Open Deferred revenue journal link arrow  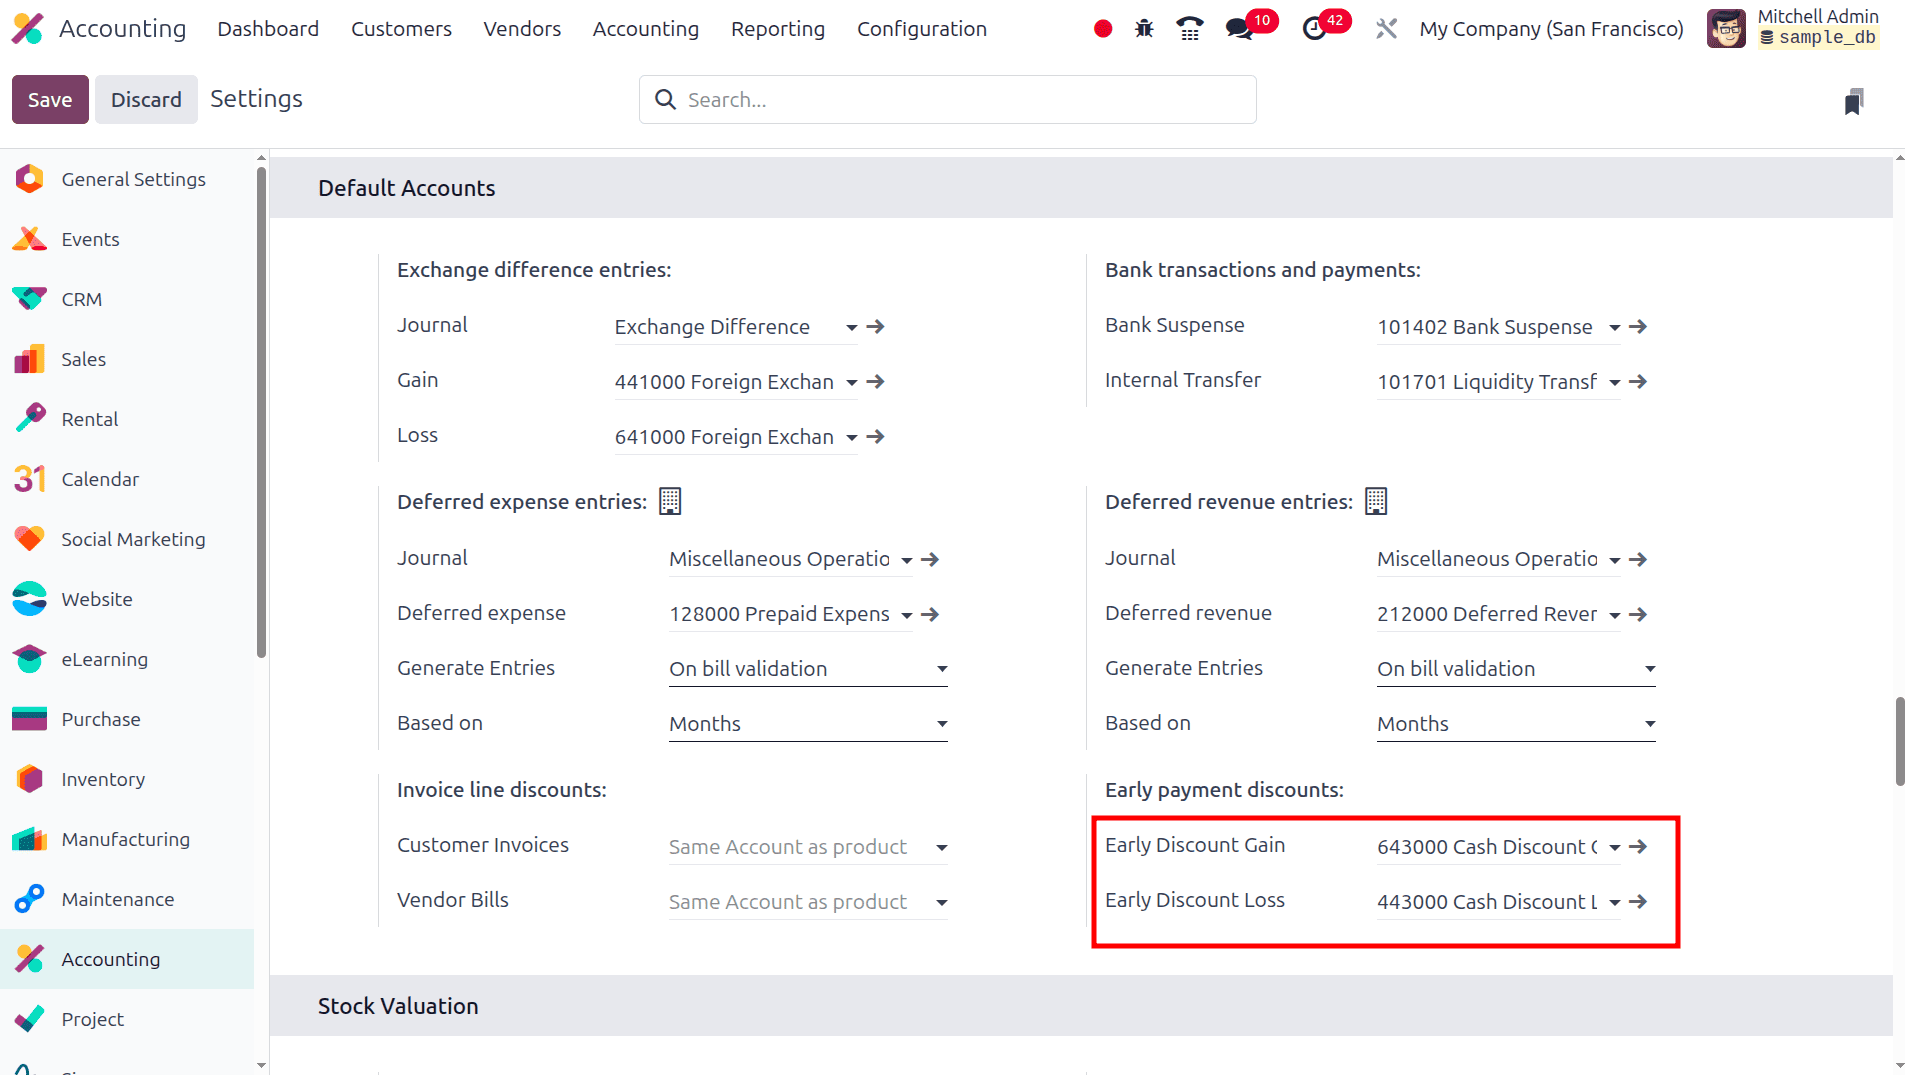point(1638,559)
